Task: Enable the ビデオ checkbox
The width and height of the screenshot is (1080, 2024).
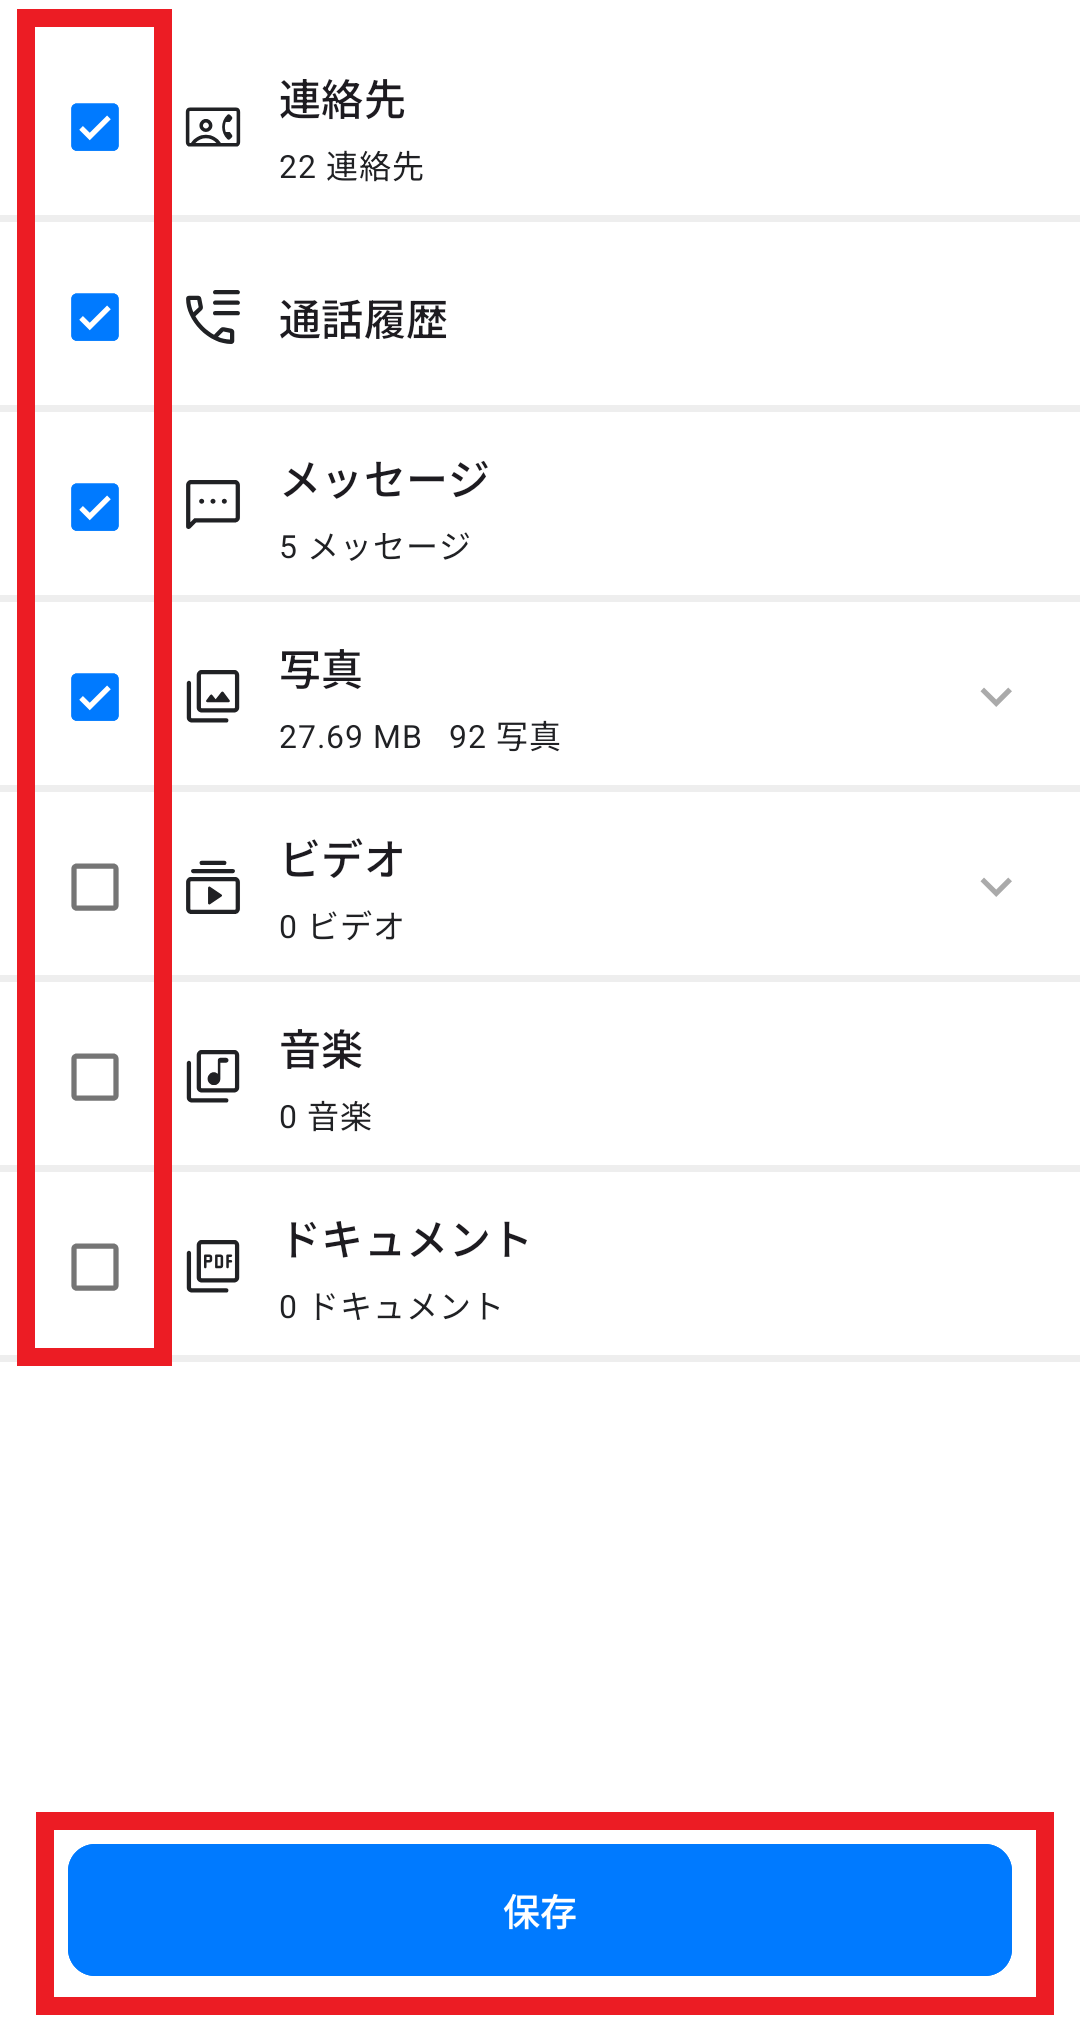Action: pyautogui.click(x=95, y=887)
